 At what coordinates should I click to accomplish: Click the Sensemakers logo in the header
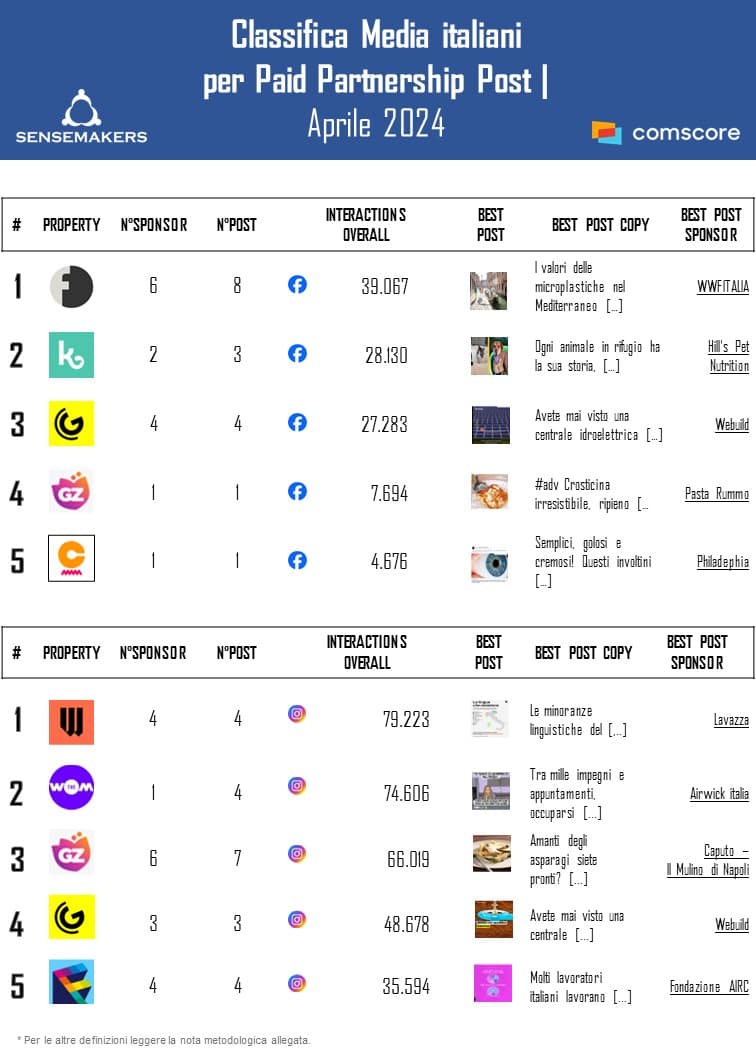(81, 117)
